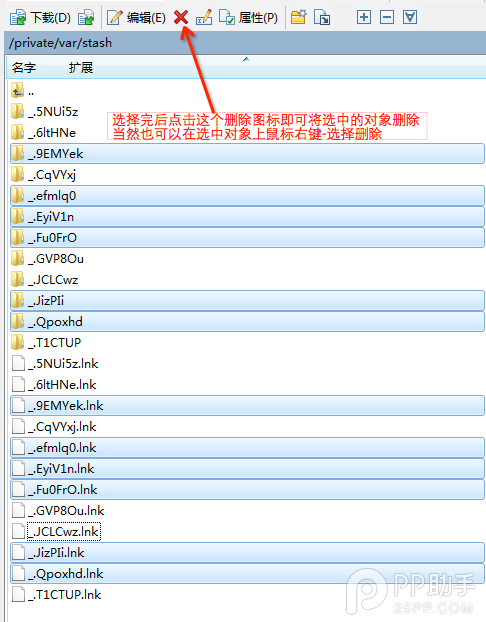This screenshot has height=622, width=486.
Task: Click file icon of _.T1CTUP.lnk row
Action: pyautogui.click(x=18, y=594)
